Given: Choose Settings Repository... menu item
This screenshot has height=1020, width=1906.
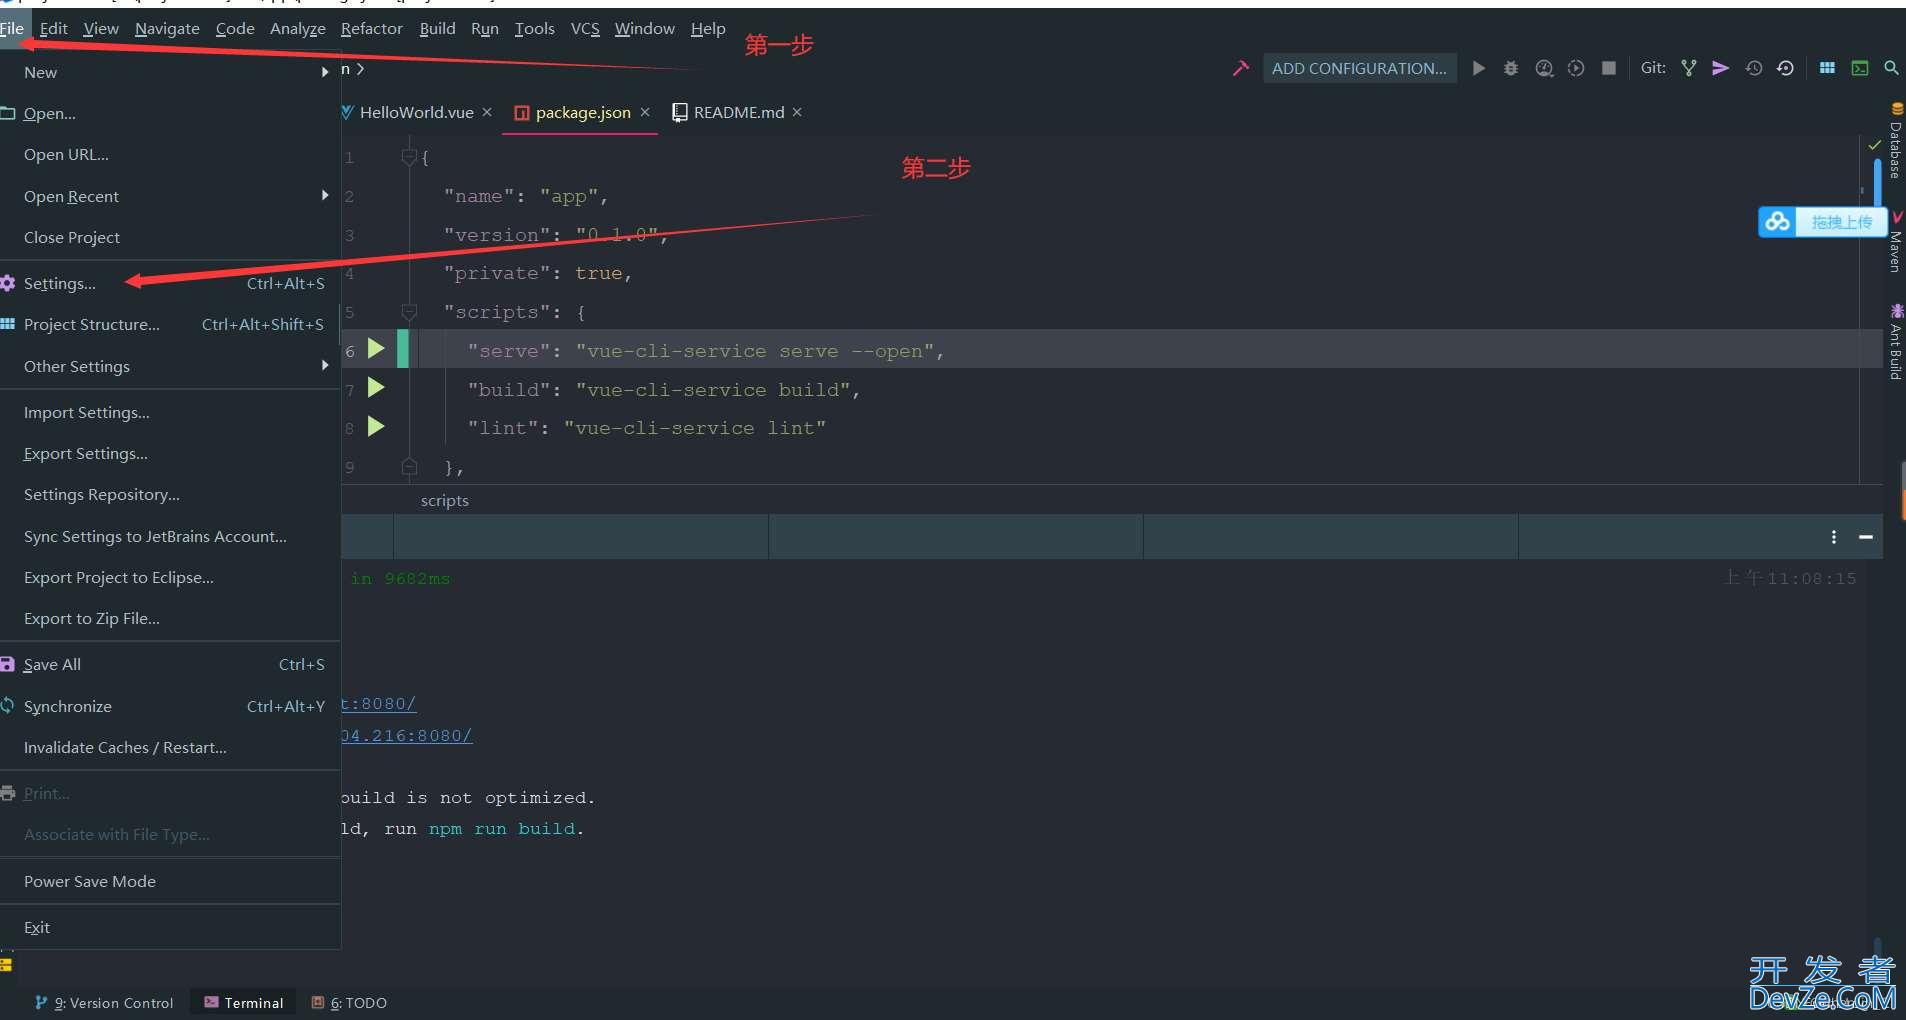Looking at the screenshot, I should tap(170, 494).
